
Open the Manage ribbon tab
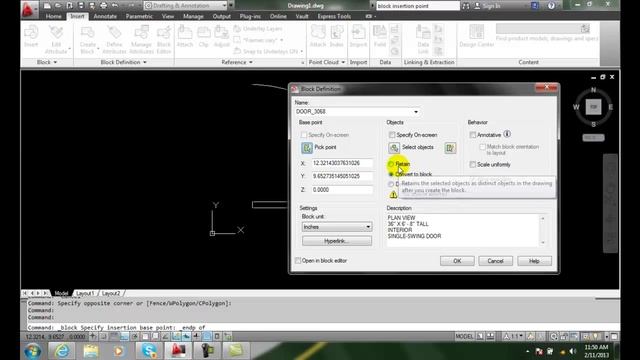point(193,16)
